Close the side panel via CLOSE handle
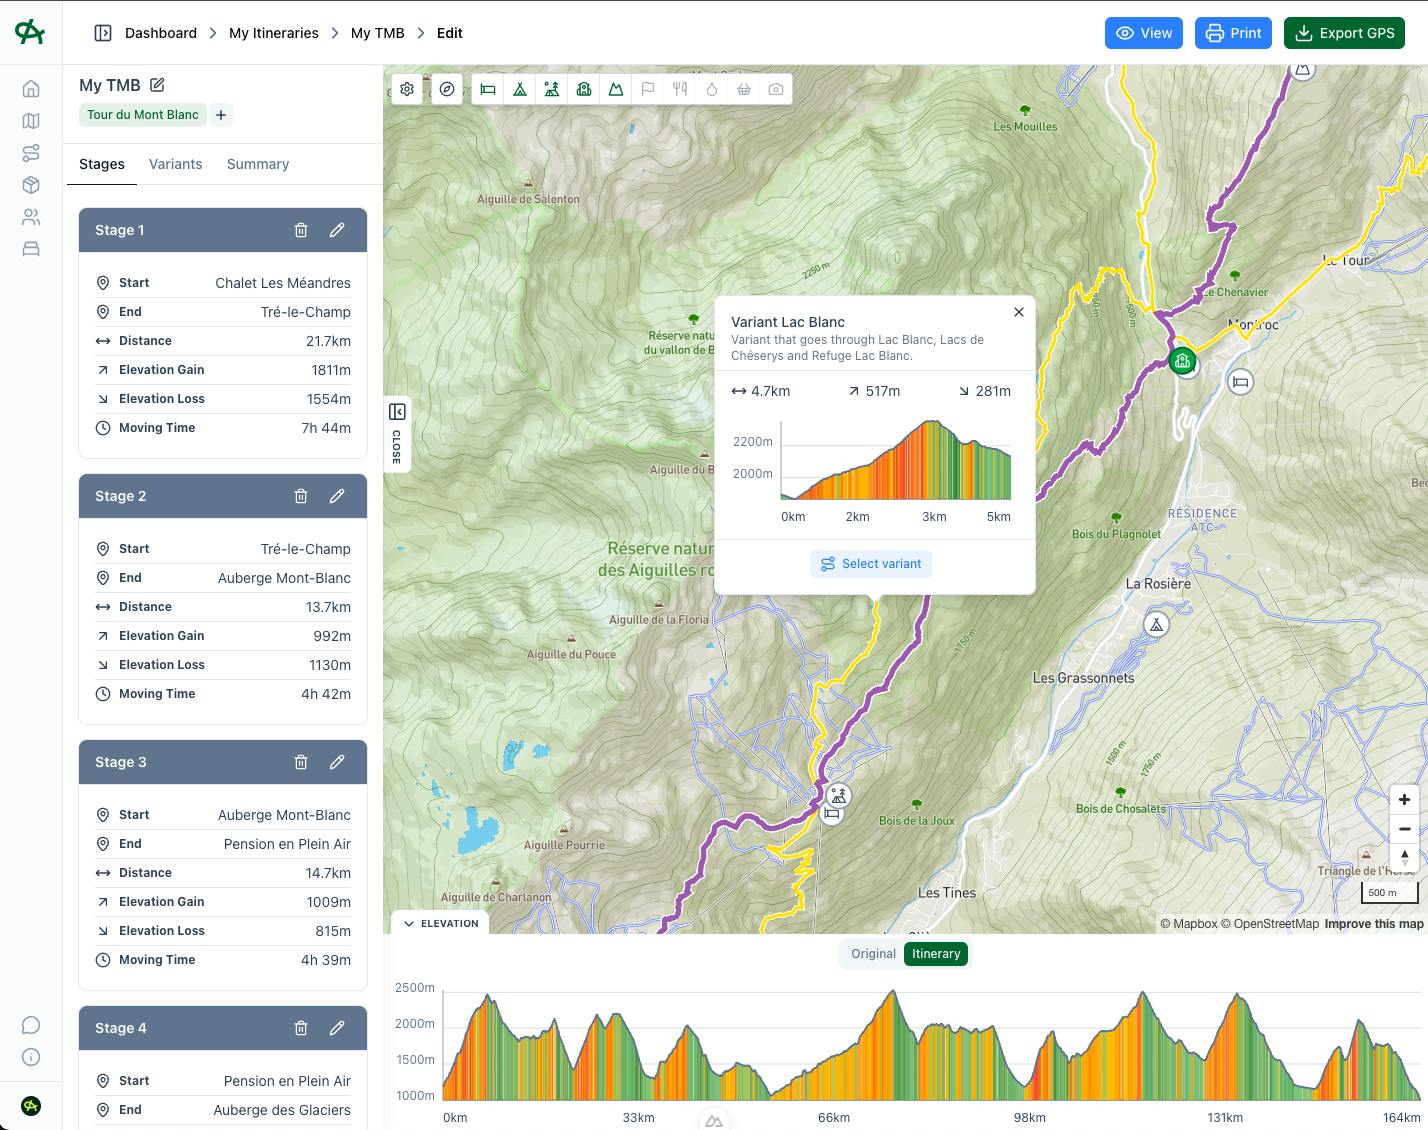 [397, 434]
